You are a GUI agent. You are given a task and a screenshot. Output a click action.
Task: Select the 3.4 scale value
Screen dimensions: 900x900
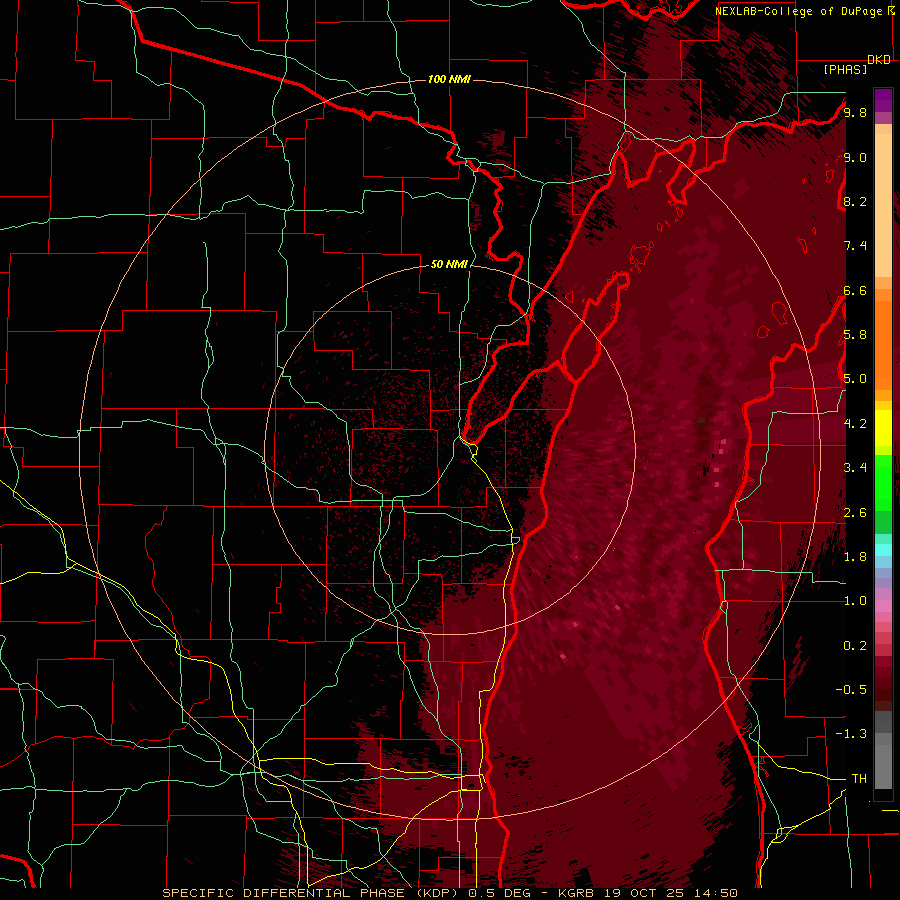[855, 468]
